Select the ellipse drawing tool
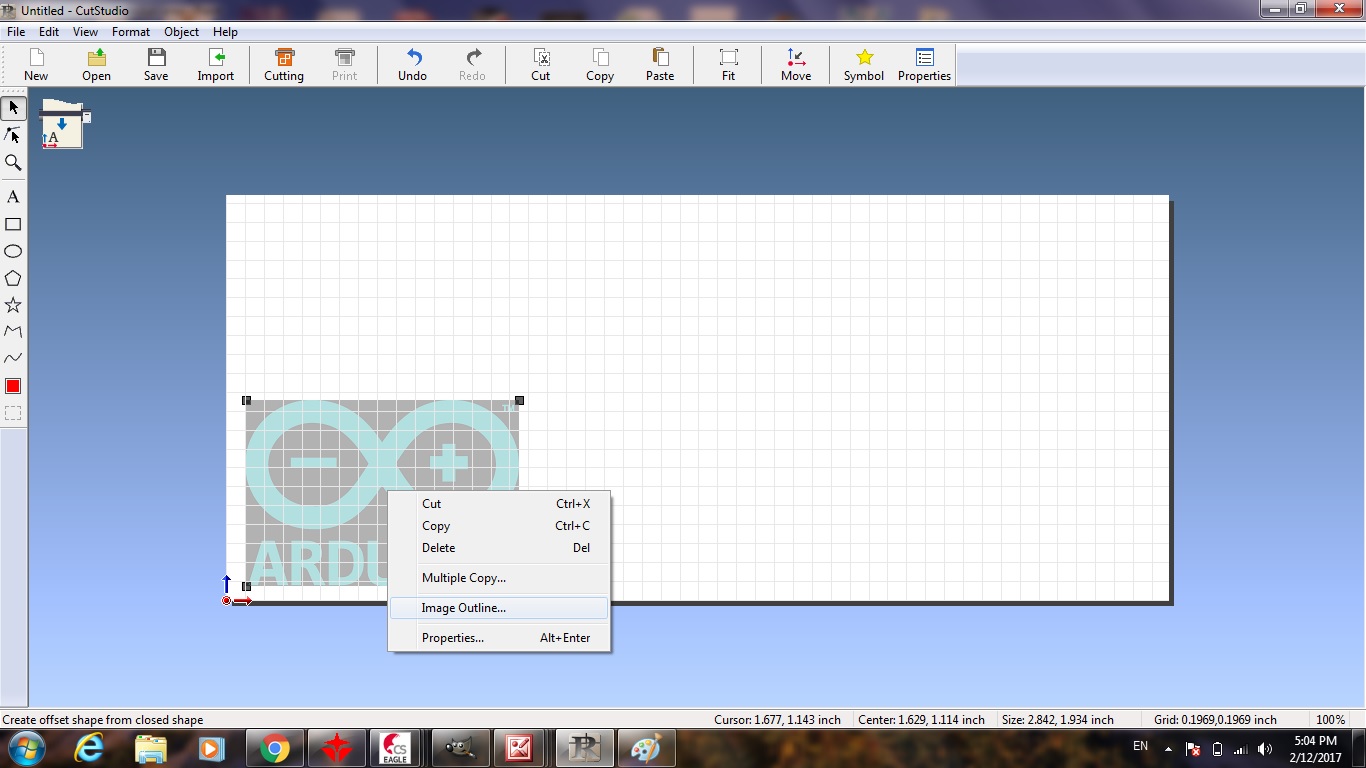The image size is (1366, 768). point(13,251)
